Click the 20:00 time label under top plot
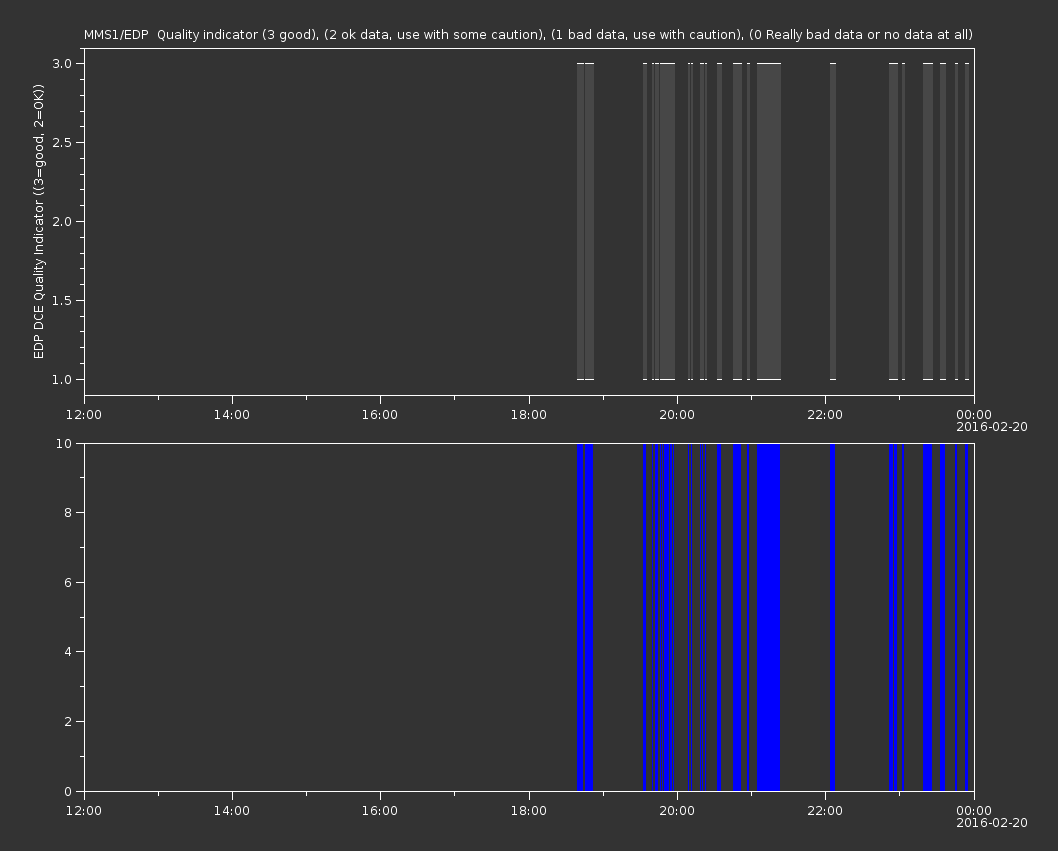 coord(677,414)
